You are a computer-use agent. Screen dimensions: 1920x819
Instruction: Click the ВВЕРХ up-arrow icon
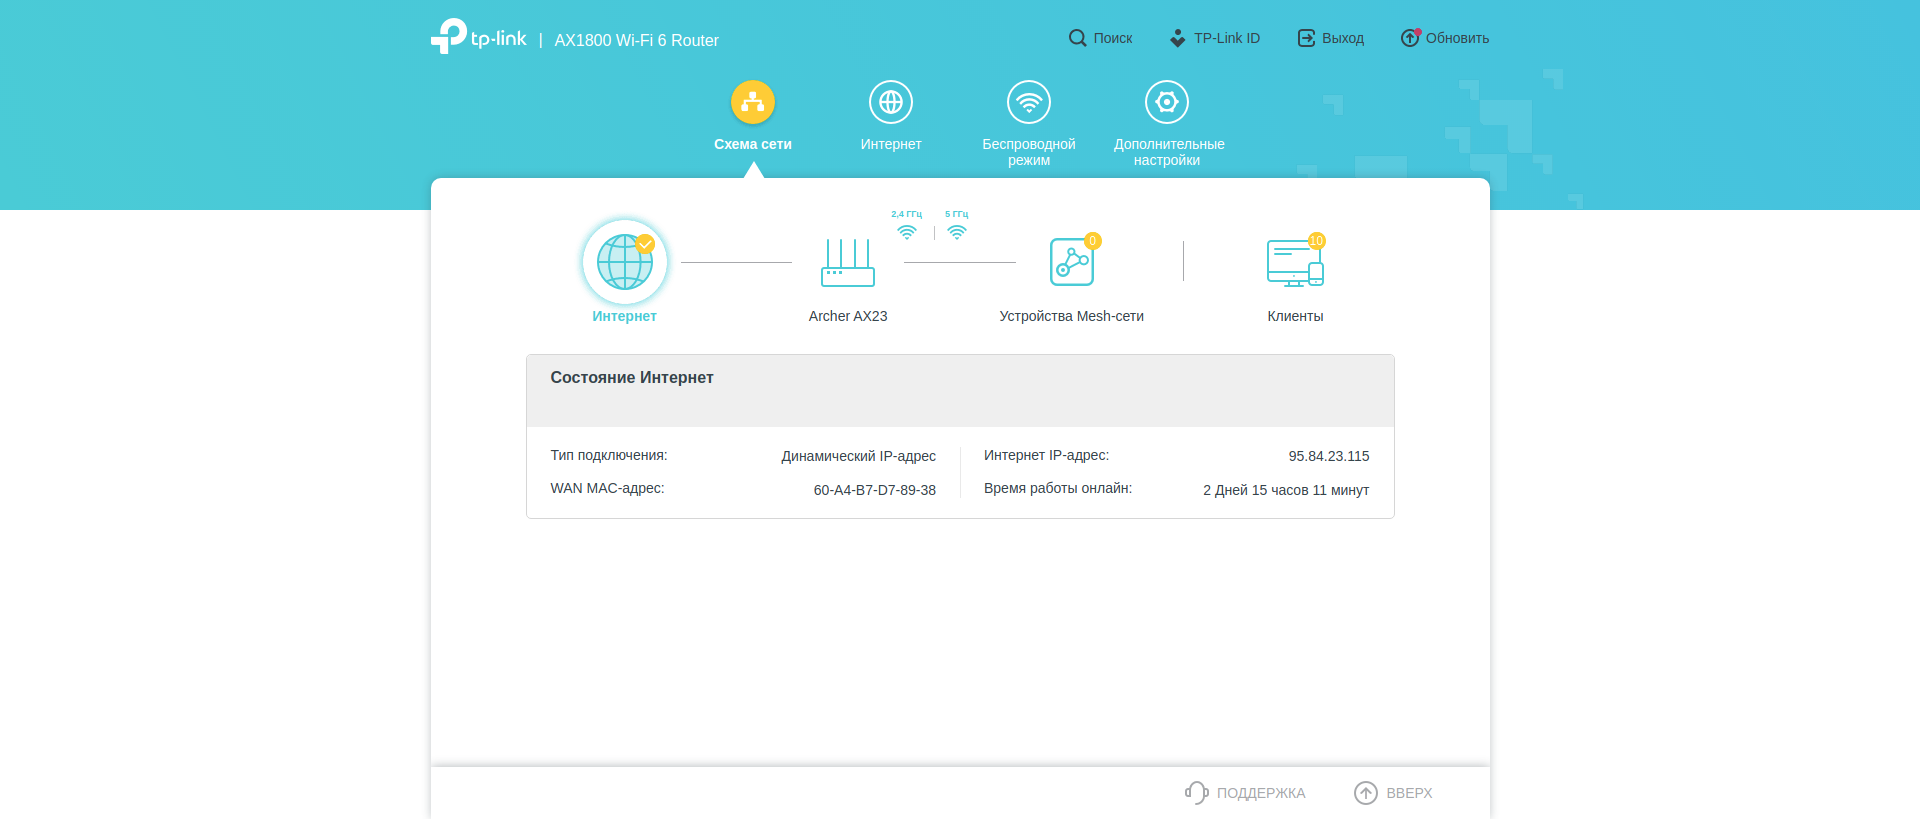pos(1366,793)
